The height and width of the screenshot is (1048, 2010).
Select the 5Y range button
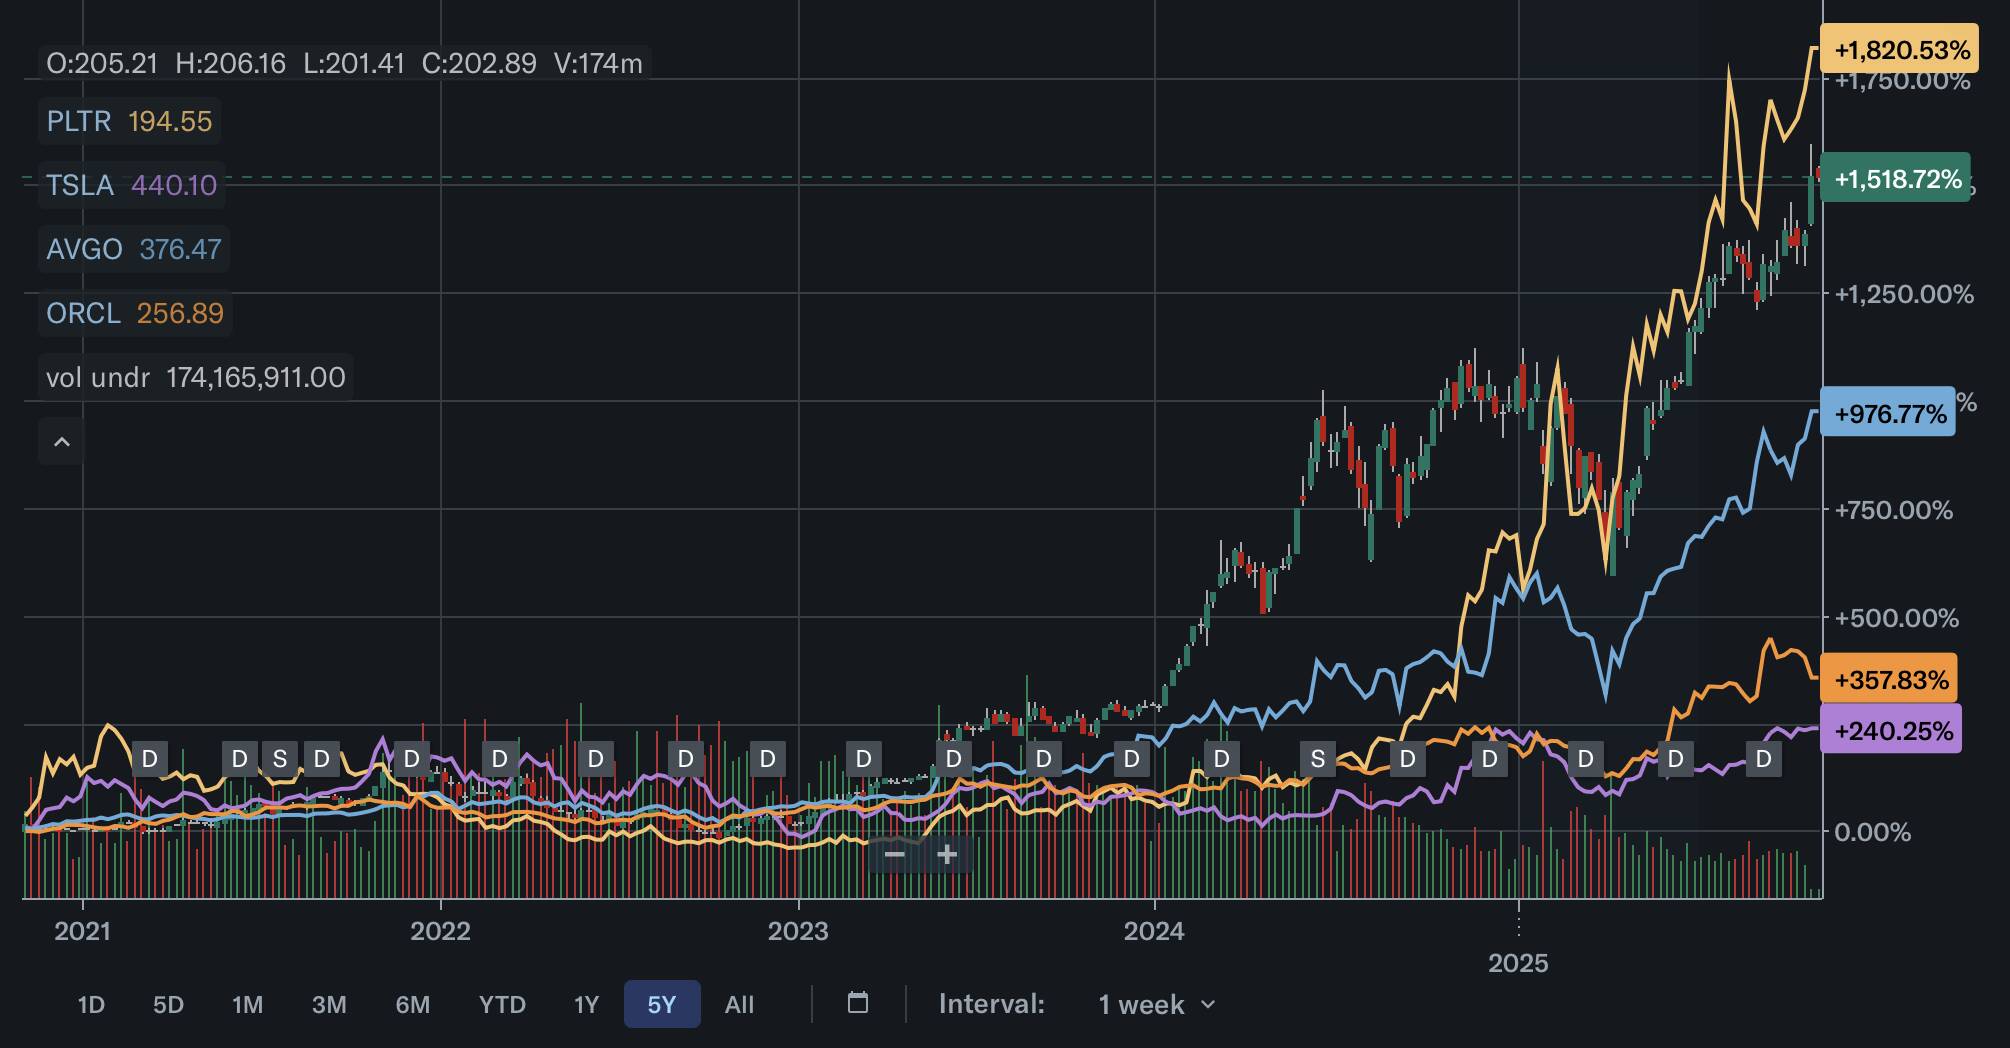[x=661, y=1004]
